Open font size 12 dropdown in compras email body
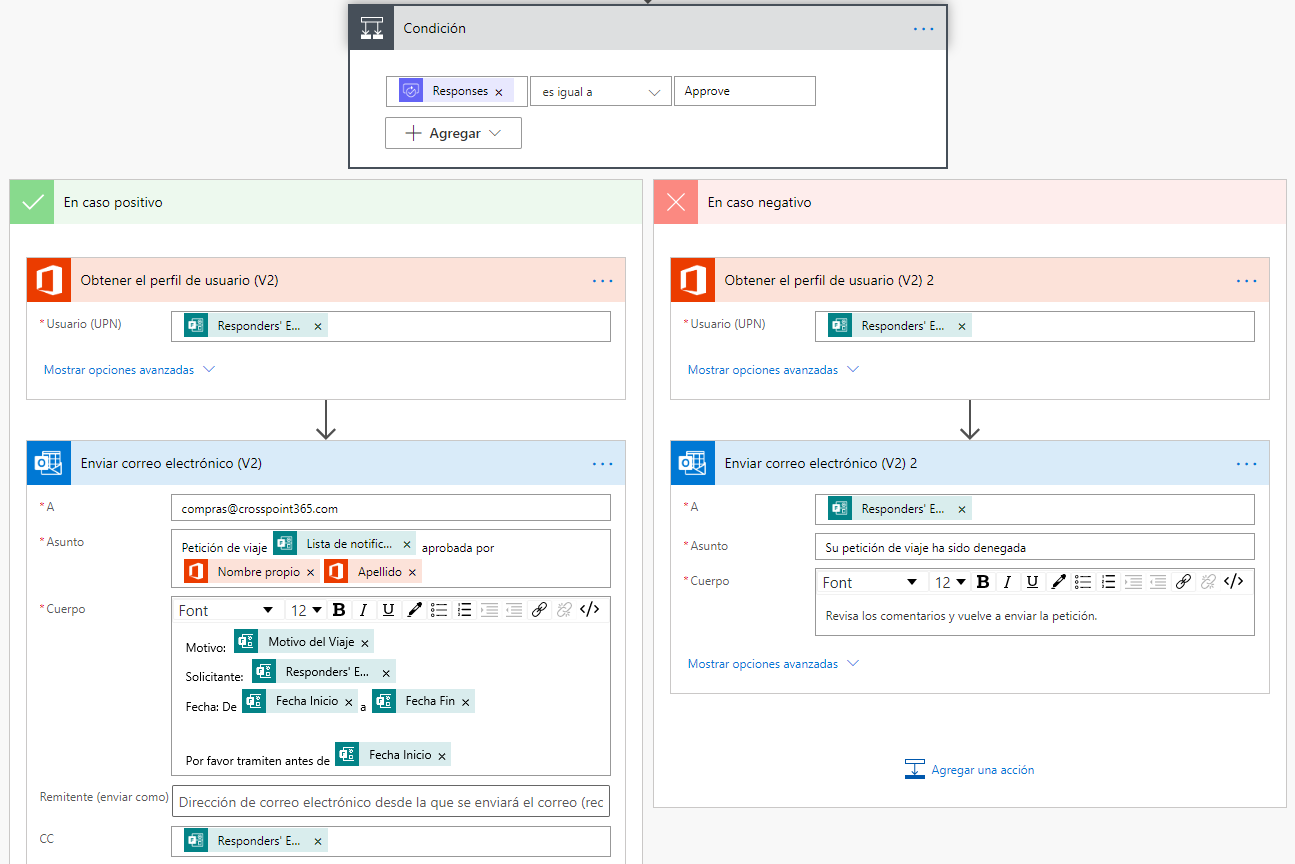The image size is (1295, 864). point(306,610)
